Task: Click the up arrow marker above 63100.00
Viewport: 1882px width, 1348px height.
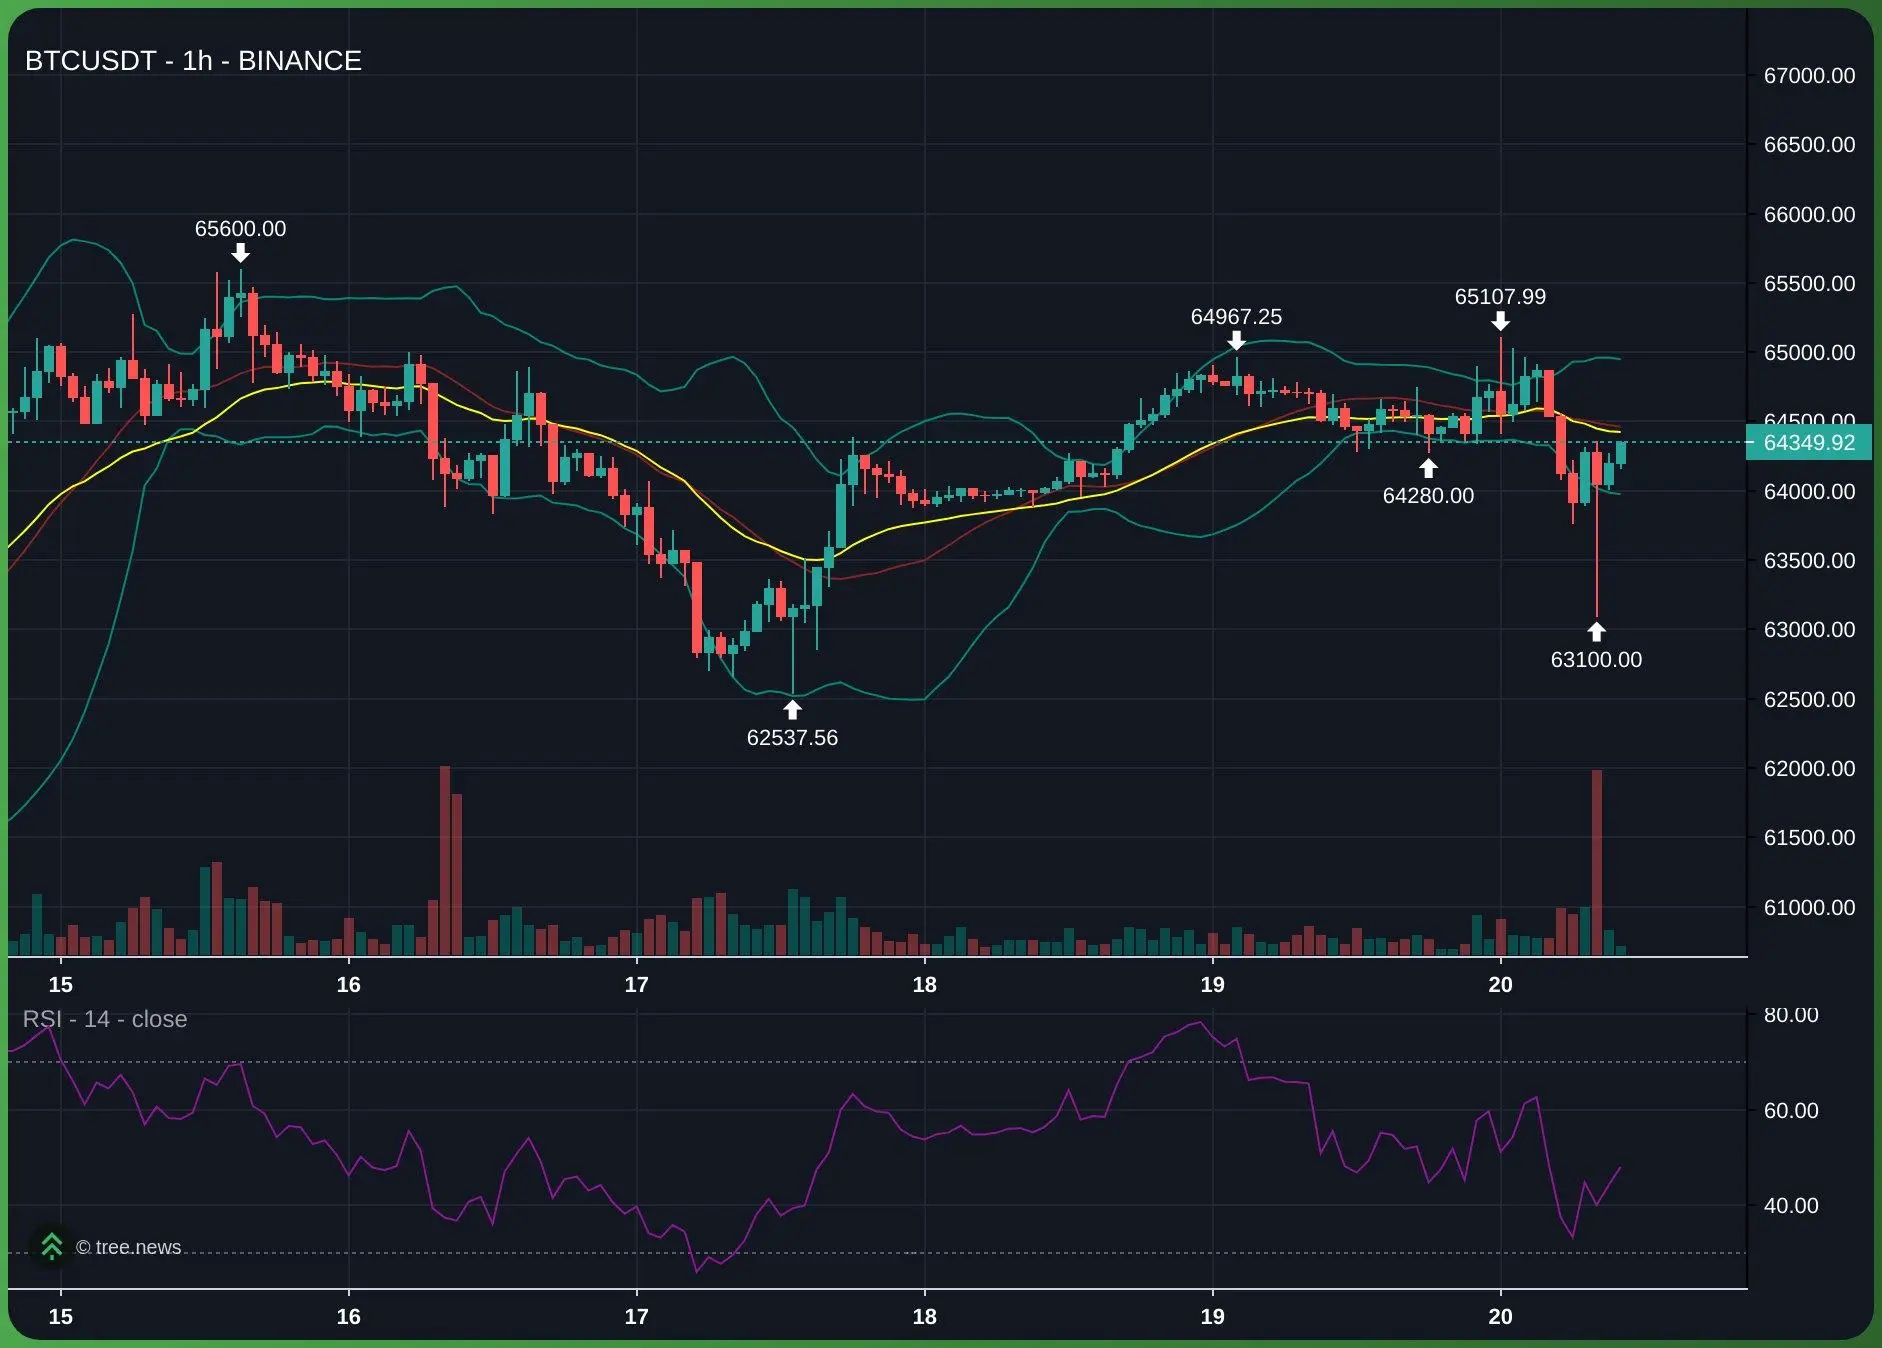Action: pyautogui.click(x=1596, y=632)
